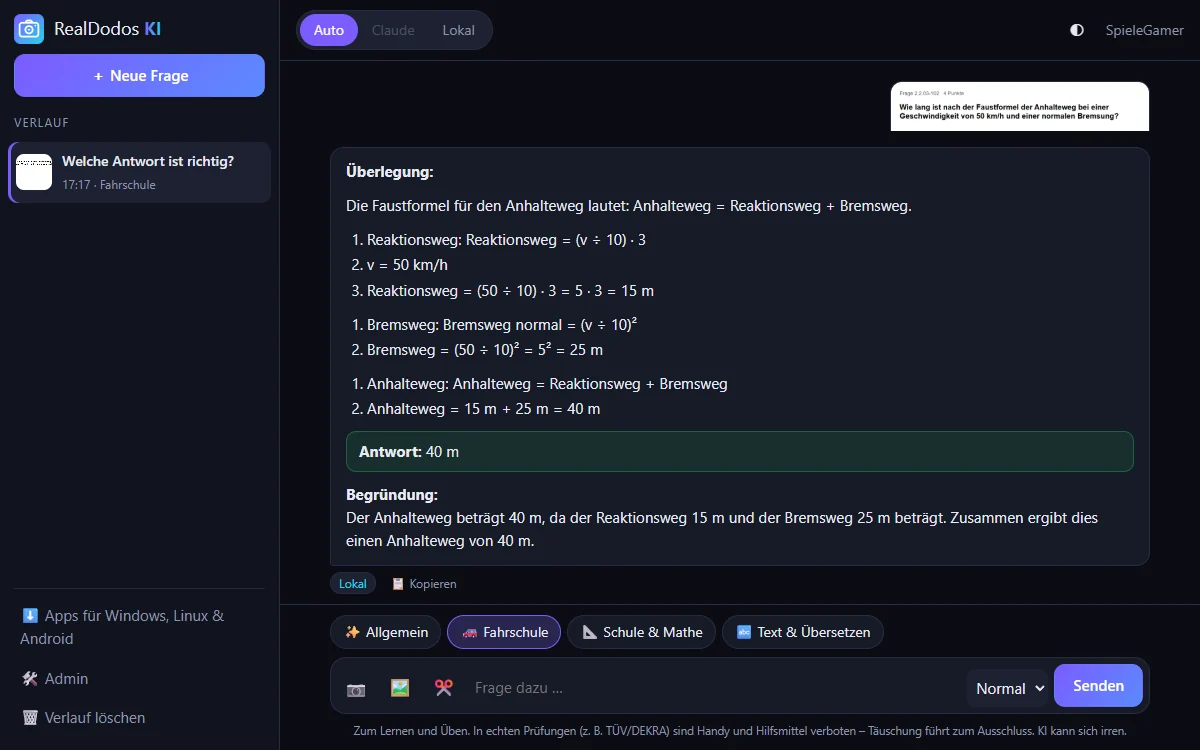Viewport: 1200px width, 750px height.
Task: Copy the answer with Kopieren
Action: point(424,583)
